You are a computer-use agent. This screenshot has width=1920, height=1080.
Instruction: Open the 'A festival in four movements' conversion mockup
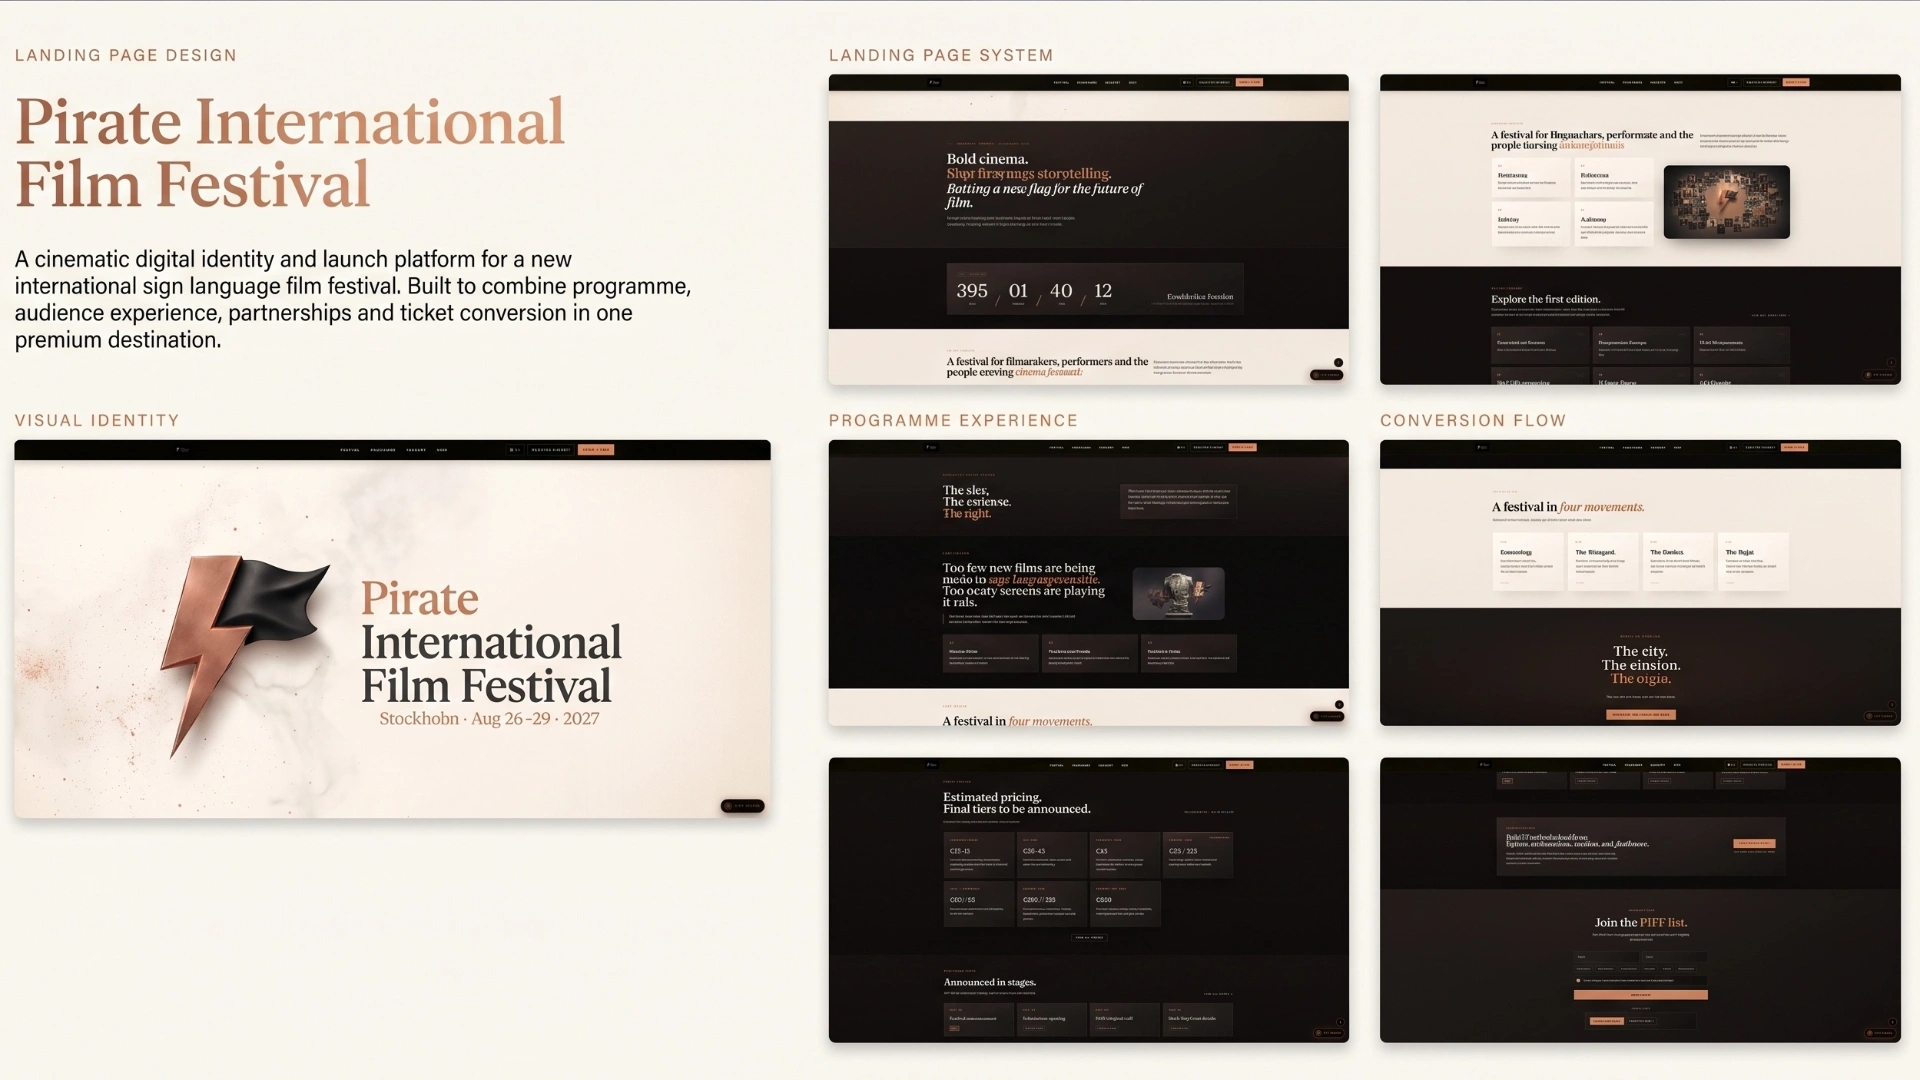click(x=1640, y=582)
